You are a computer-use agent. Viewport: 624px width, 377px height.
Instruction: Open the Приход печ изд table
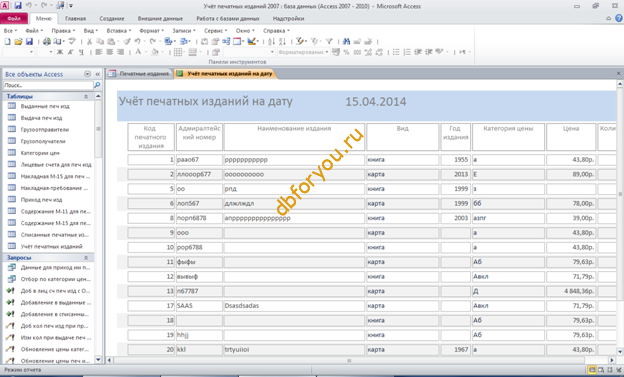[41, 199]
